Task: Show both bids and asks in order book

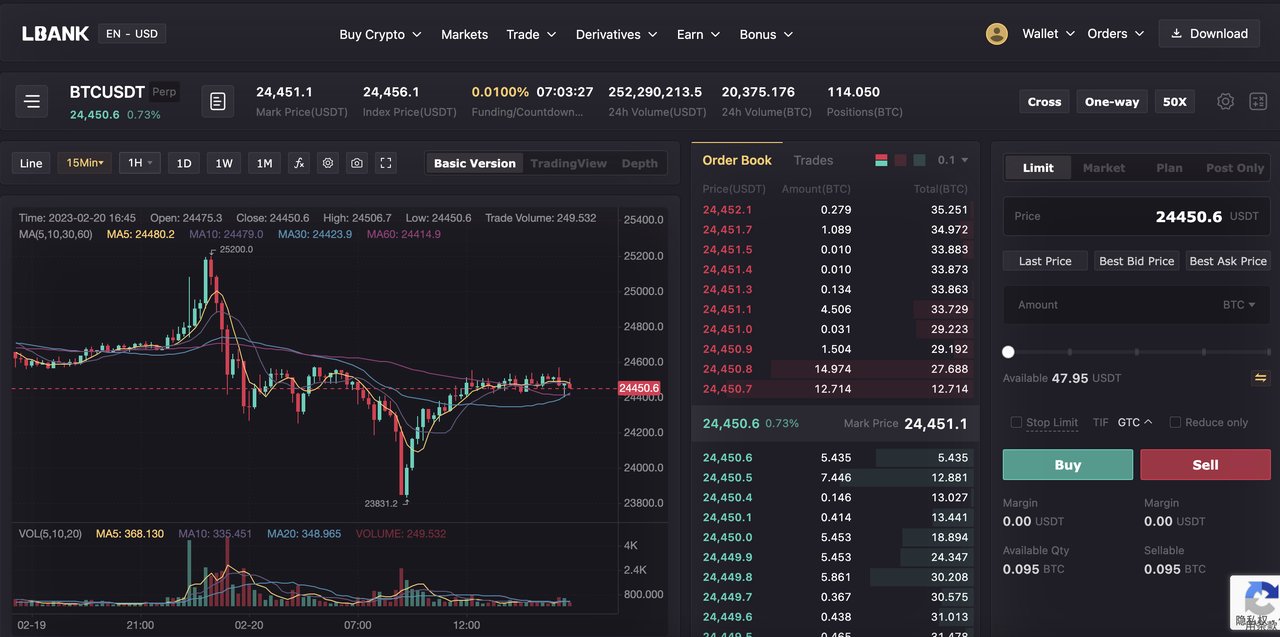Action: coord(881,160)
